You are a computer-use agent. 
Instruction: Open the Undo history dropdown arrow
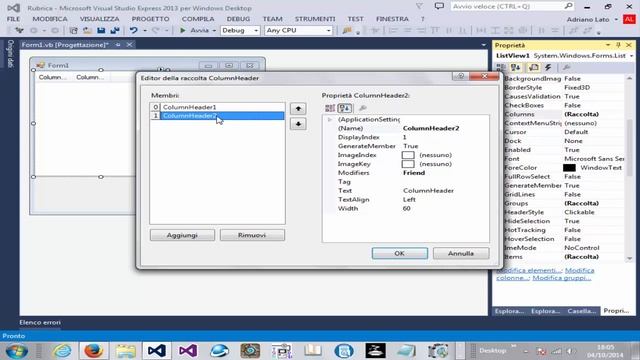[144, 31]
